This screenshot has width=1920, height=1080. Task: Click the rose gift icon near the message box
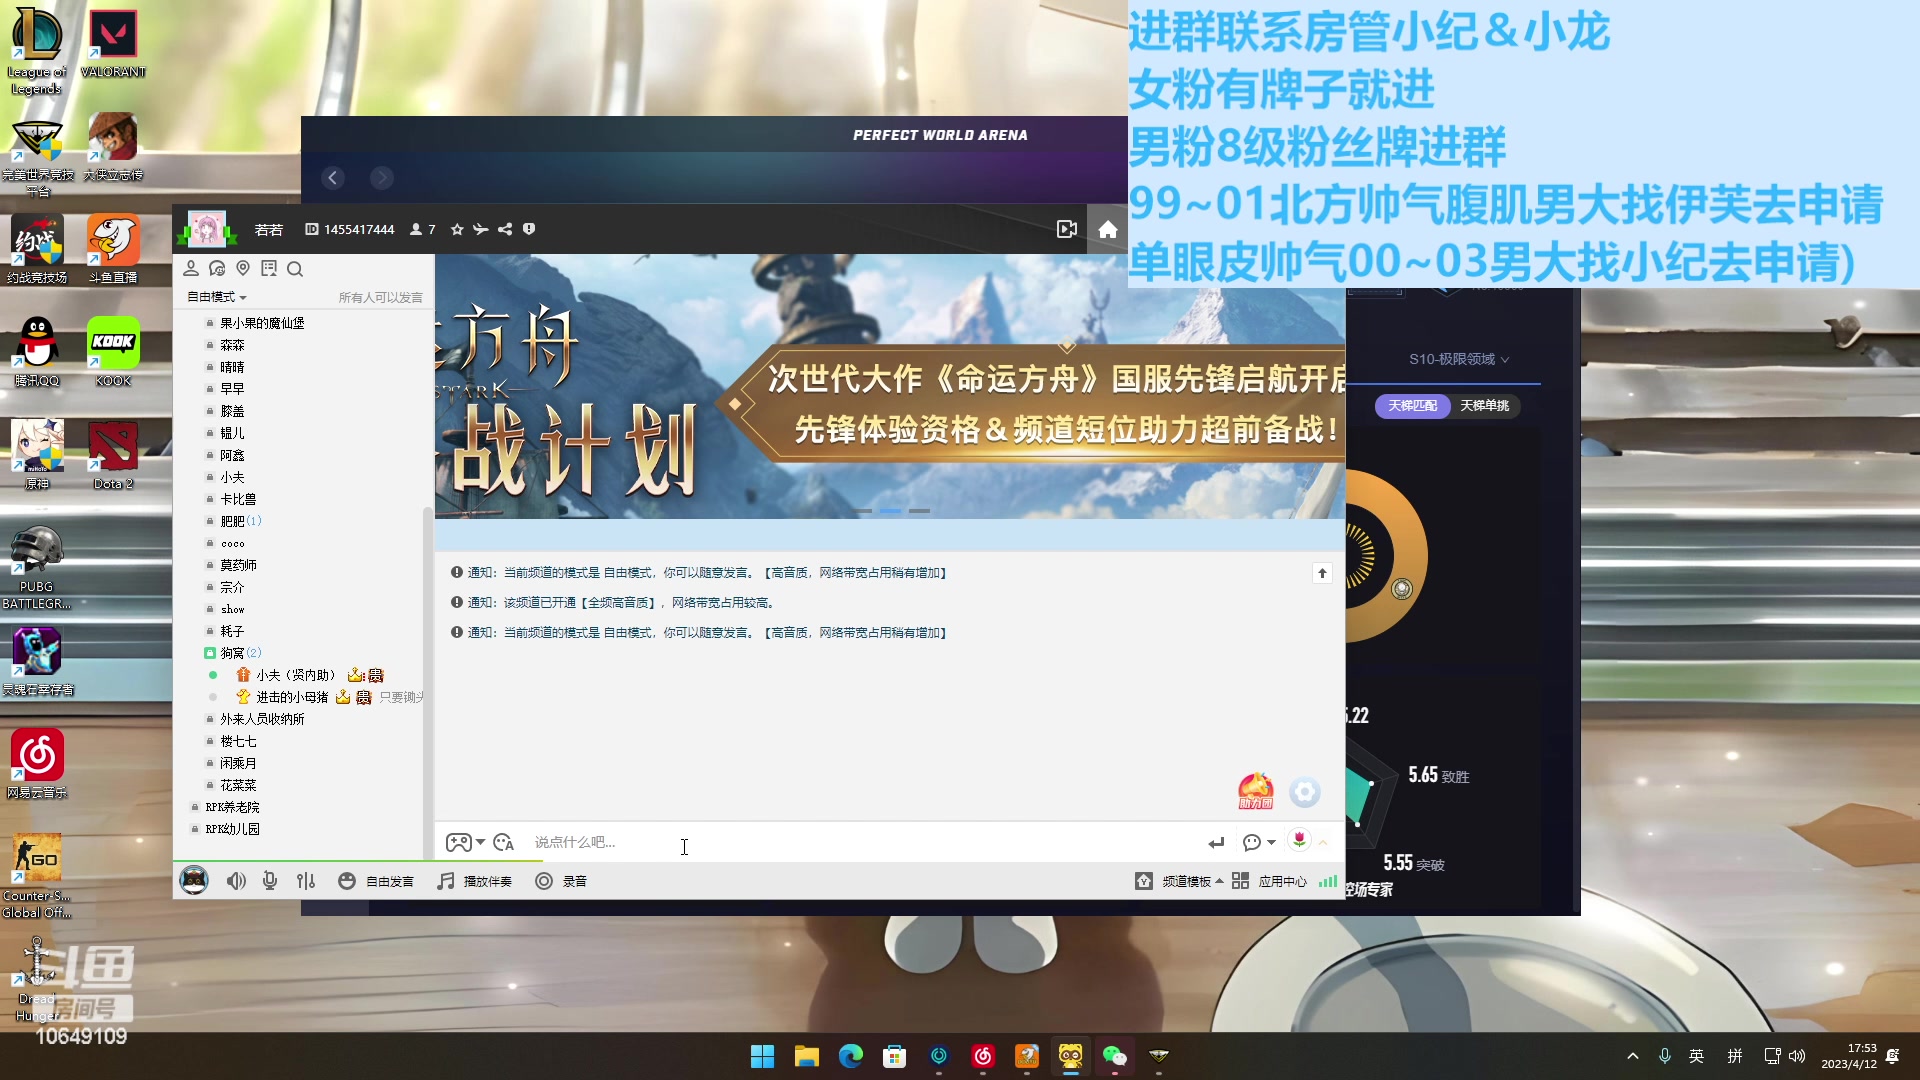[1297, 841]
